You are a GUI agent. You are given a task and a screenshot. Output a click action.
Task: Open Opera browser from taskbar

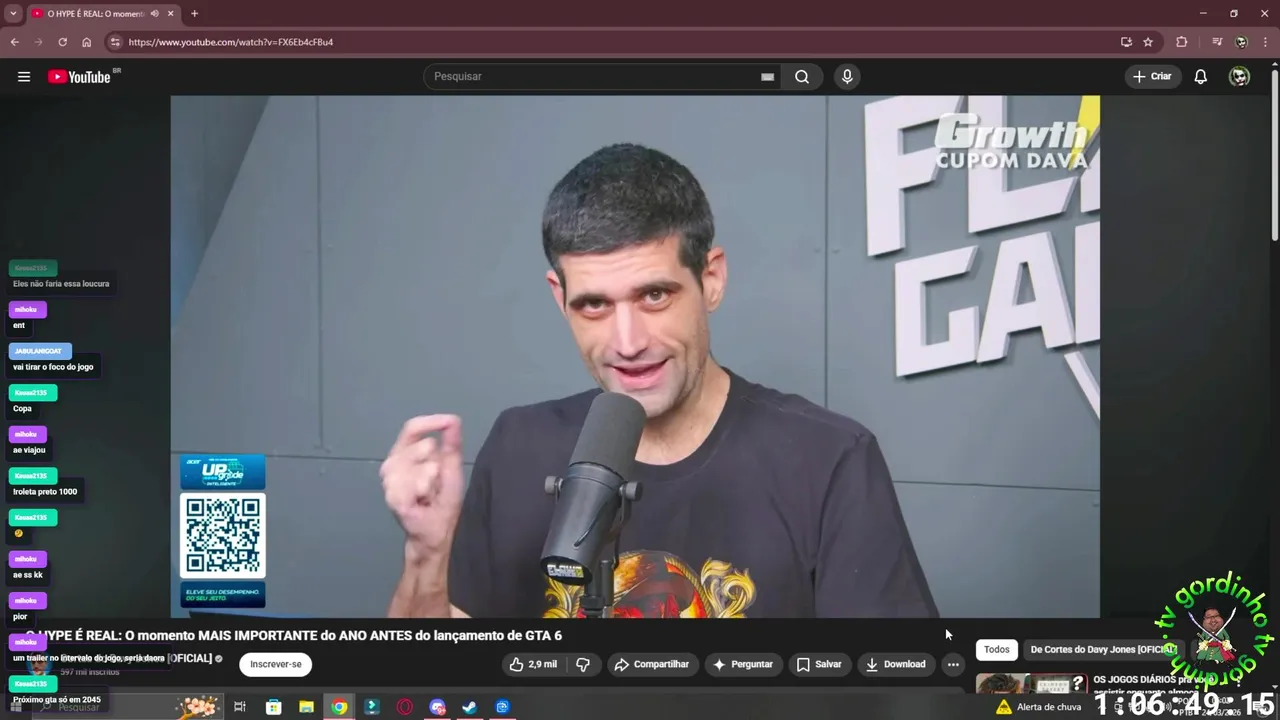tap(404, 707)
